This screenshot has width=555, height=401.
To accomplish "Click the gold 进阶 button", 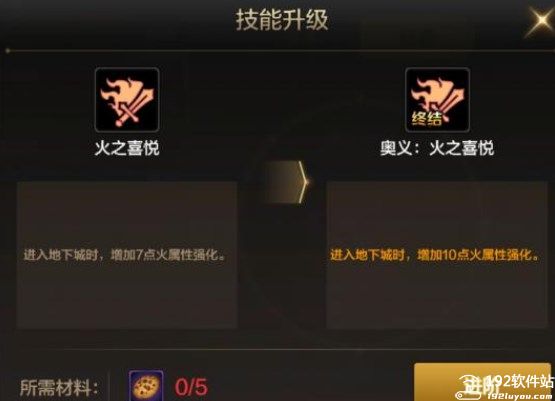I will coord(482,382).
